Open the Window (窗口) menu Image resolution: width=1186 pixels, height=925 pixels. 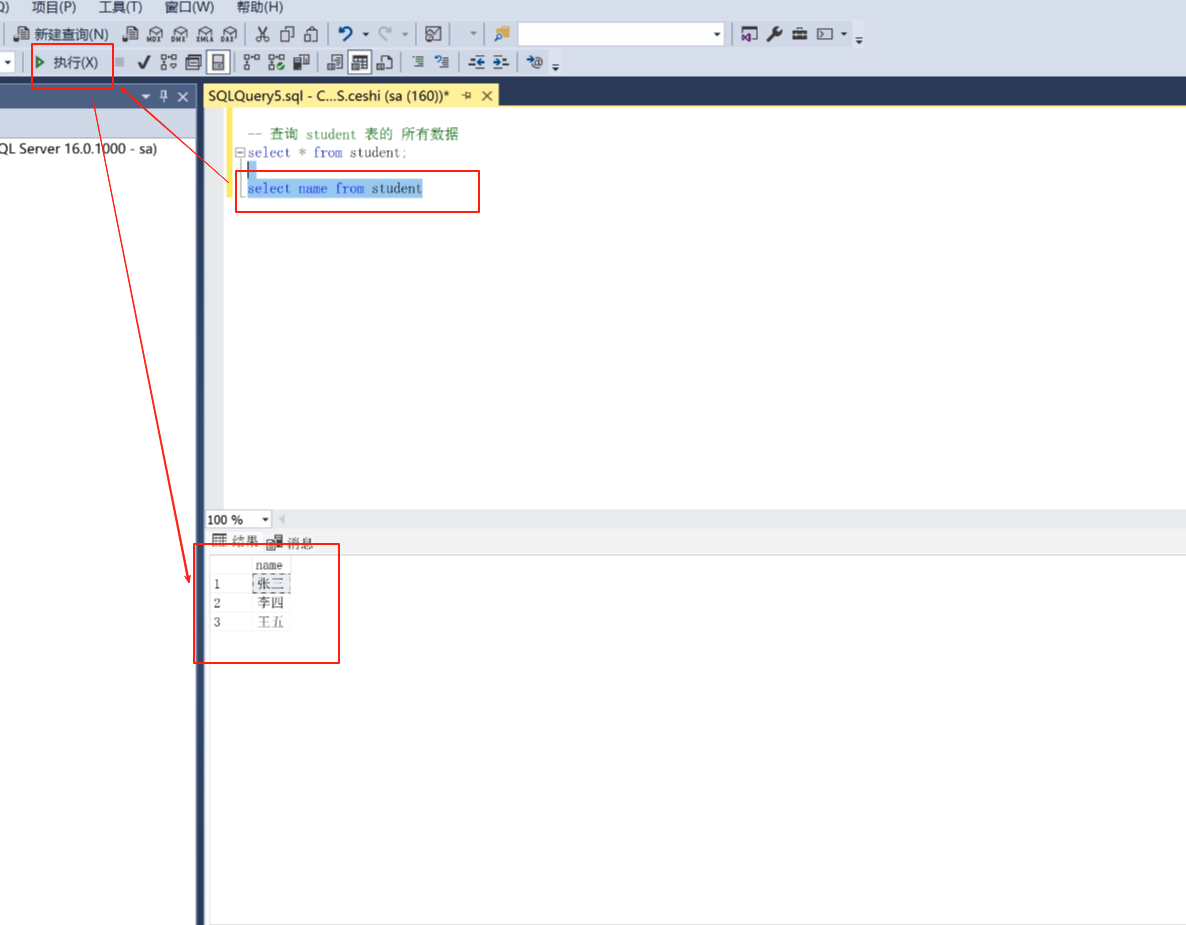pos(189,8)
